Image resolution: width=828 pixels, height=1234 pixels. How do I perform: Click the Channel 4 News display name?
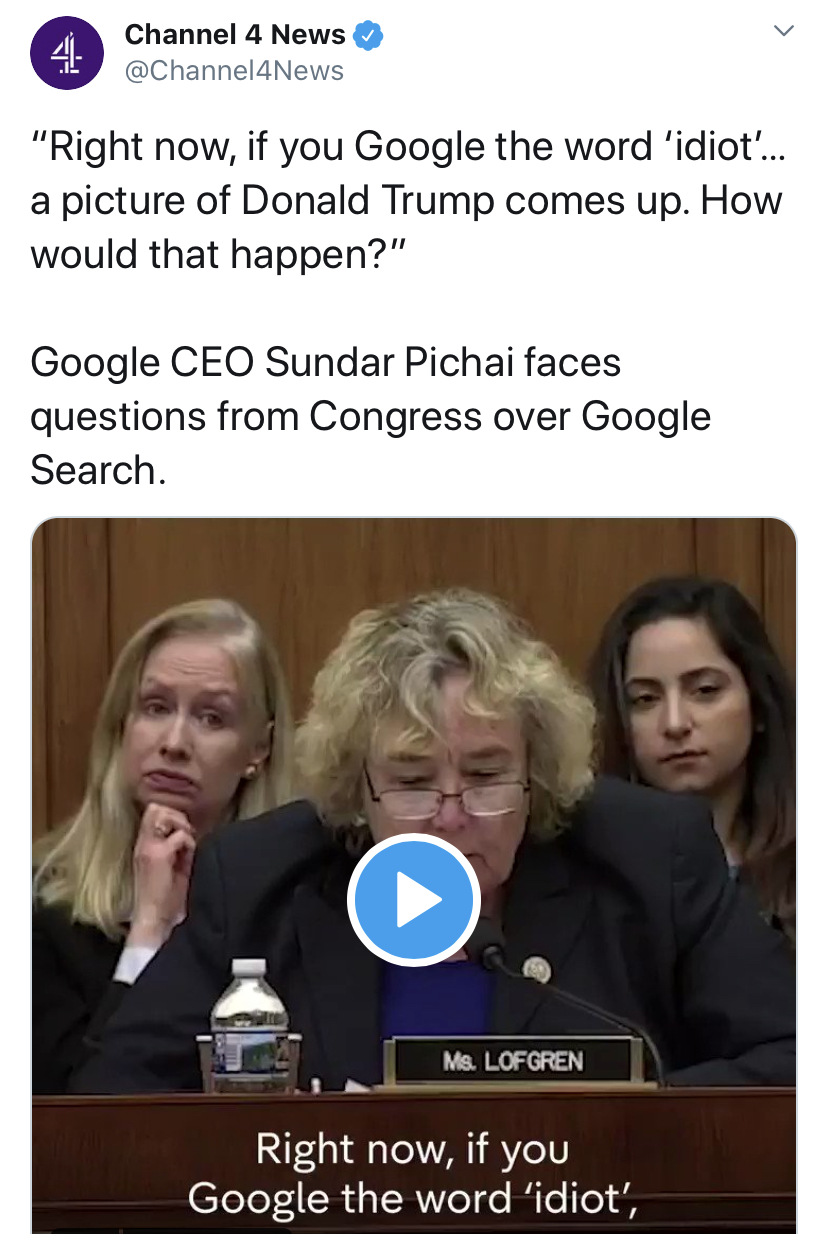point(235,35)
